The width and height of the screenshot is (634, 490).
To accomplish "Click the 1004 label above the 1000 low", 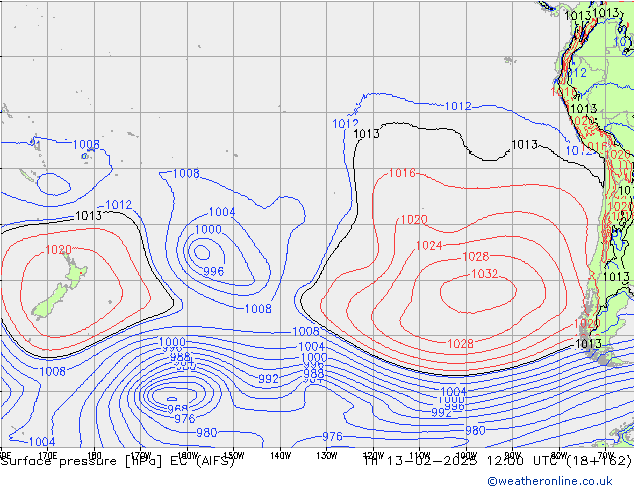I will click(222, 212).
